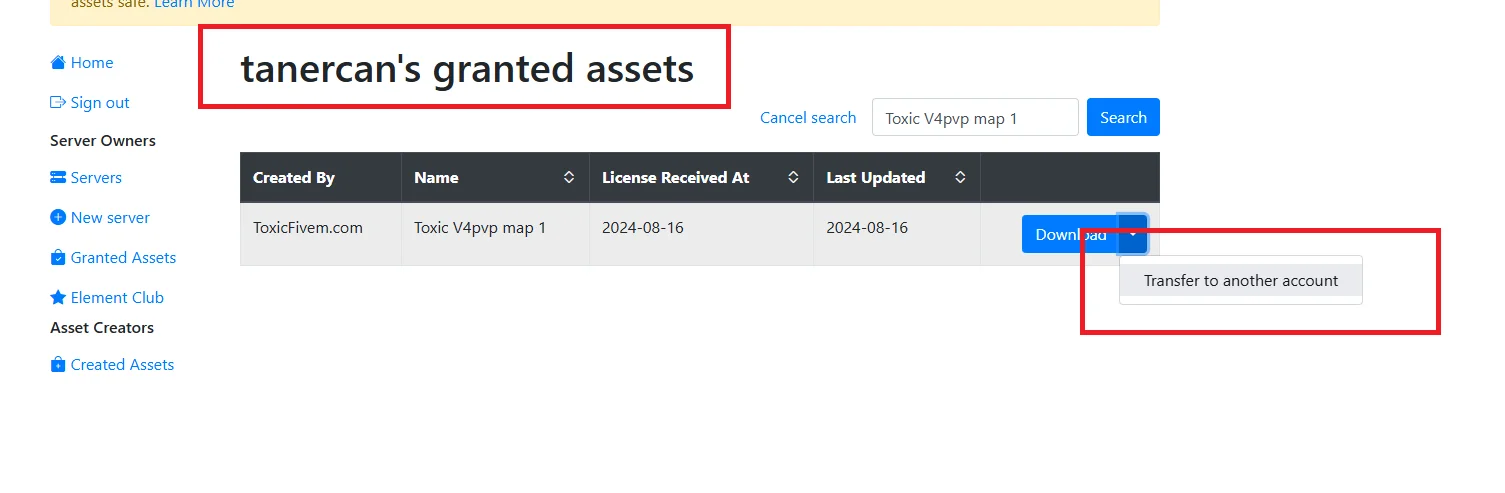Follow the Learn More link in banner
The height and width of the screenshot is (493, 1505).
[194, 4]
